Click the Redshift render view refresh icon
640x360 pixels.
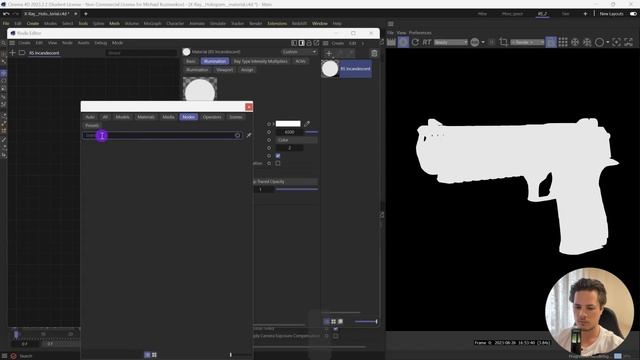(415, 42)
